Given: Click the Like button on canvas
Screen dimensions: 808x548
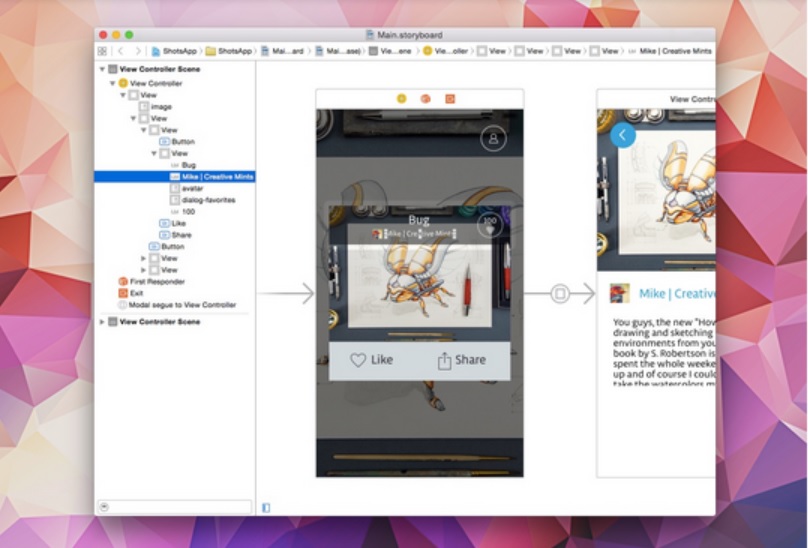Looking at the screenshot, I should coord(372,360).
